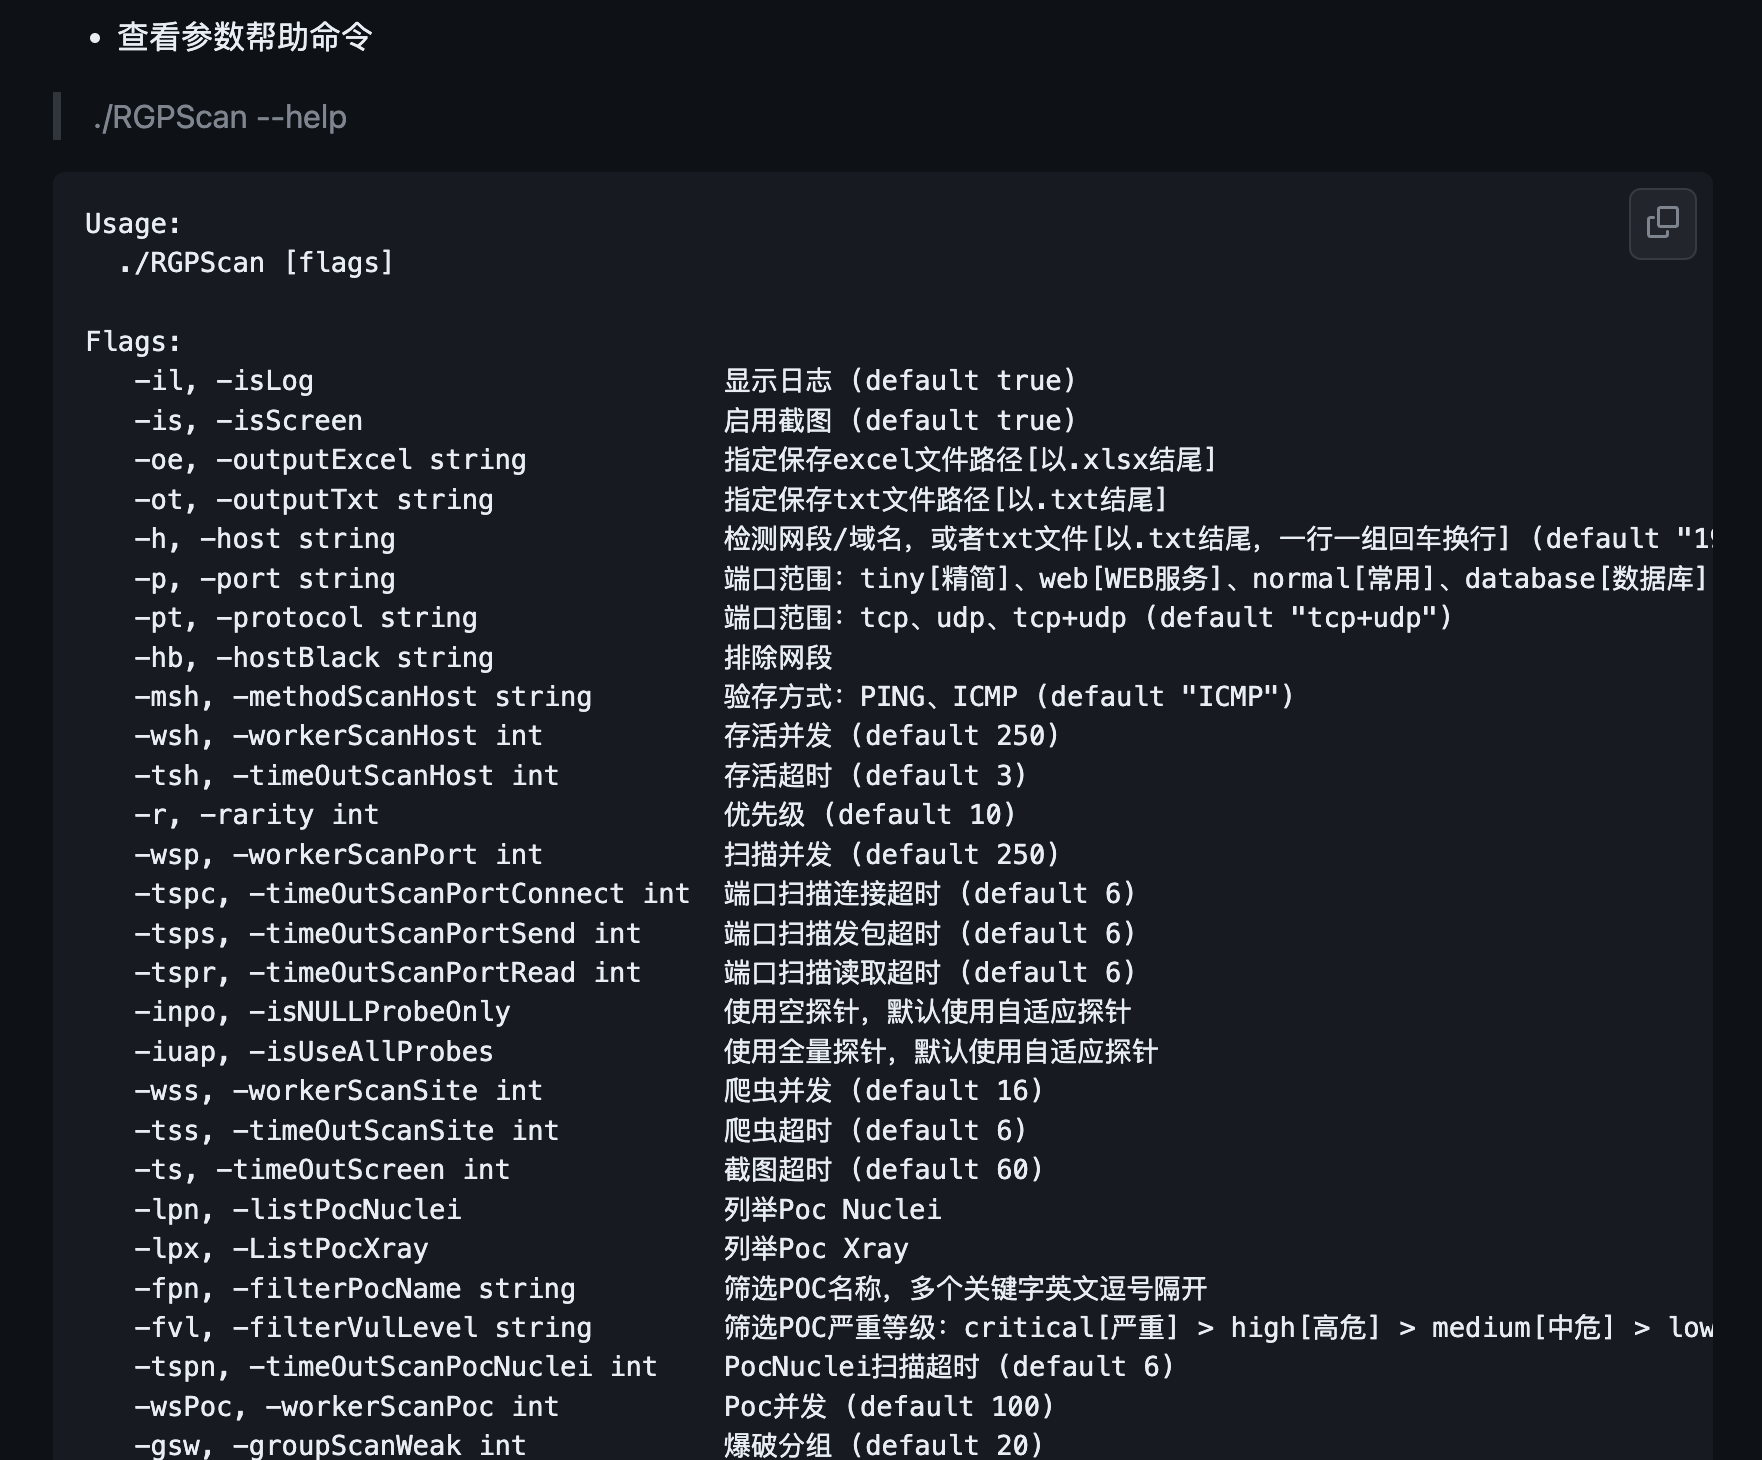Click description 端口扫描连接超时 (default 6)
Image resolution: width=1762 pixels, height=1460 pixels.
(x=930, y=894)
